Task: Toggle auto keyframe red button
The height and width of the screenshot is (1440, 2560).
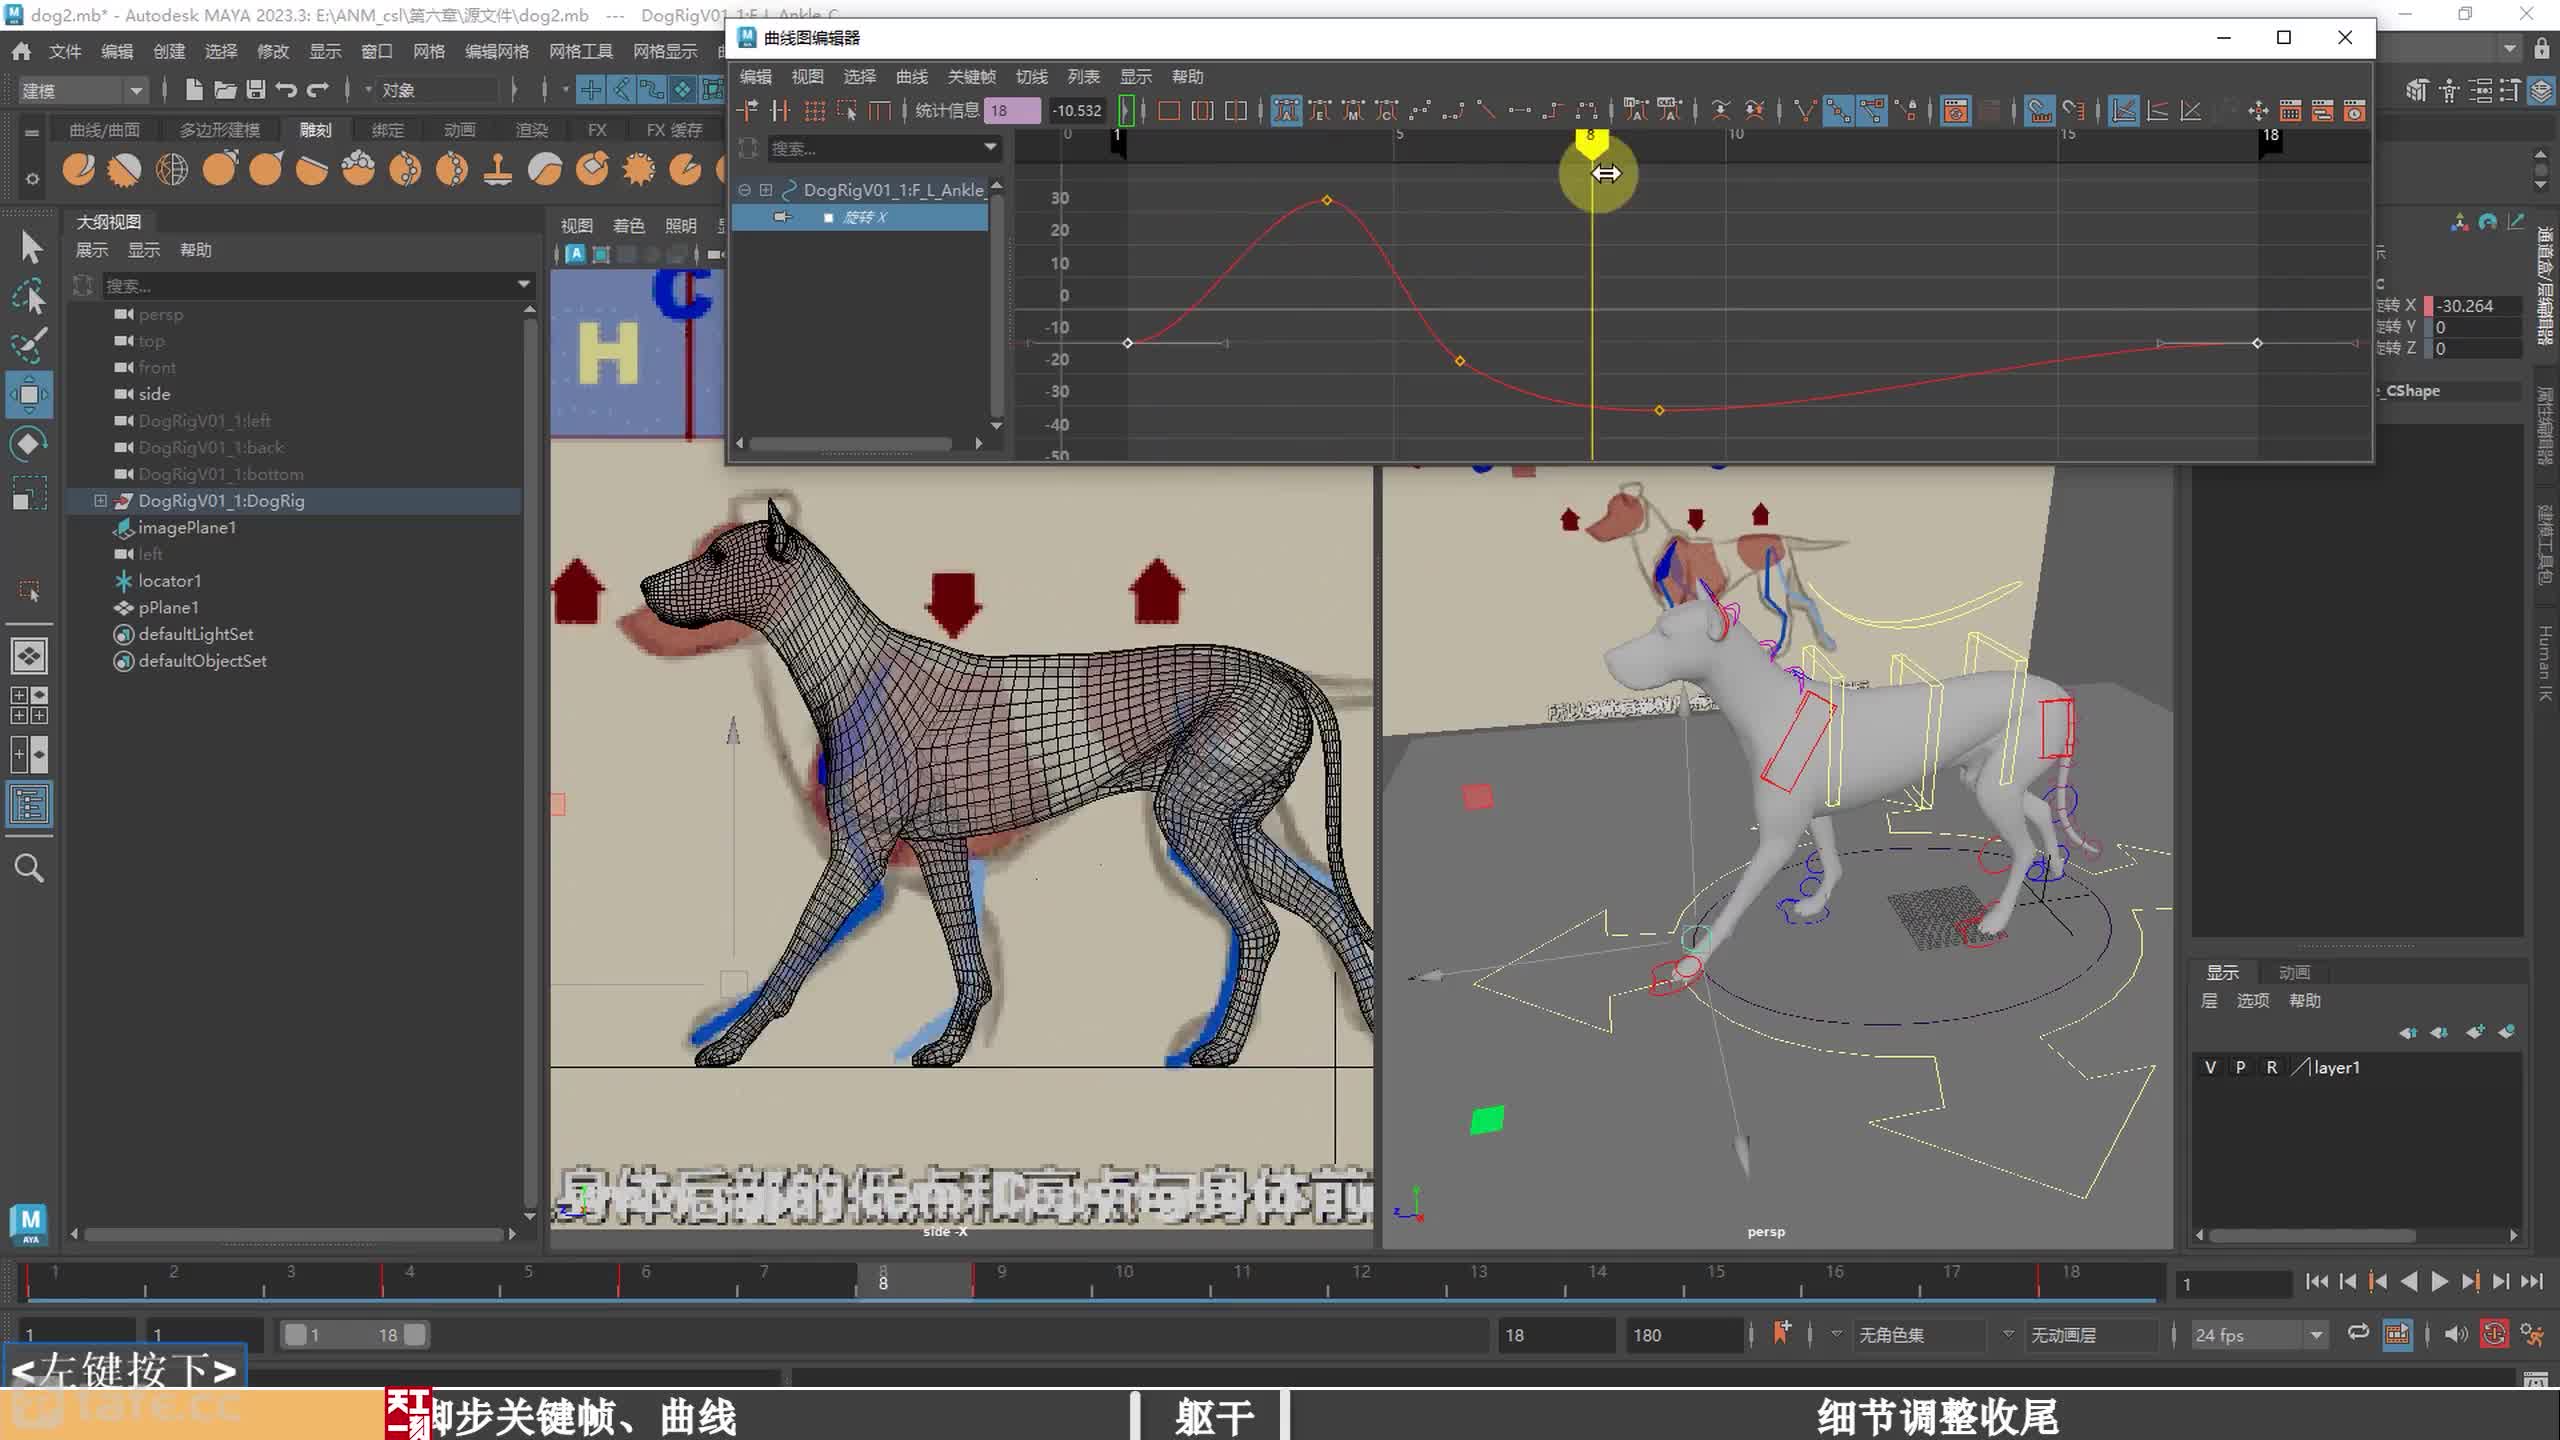Action: click(2494, 1334)
